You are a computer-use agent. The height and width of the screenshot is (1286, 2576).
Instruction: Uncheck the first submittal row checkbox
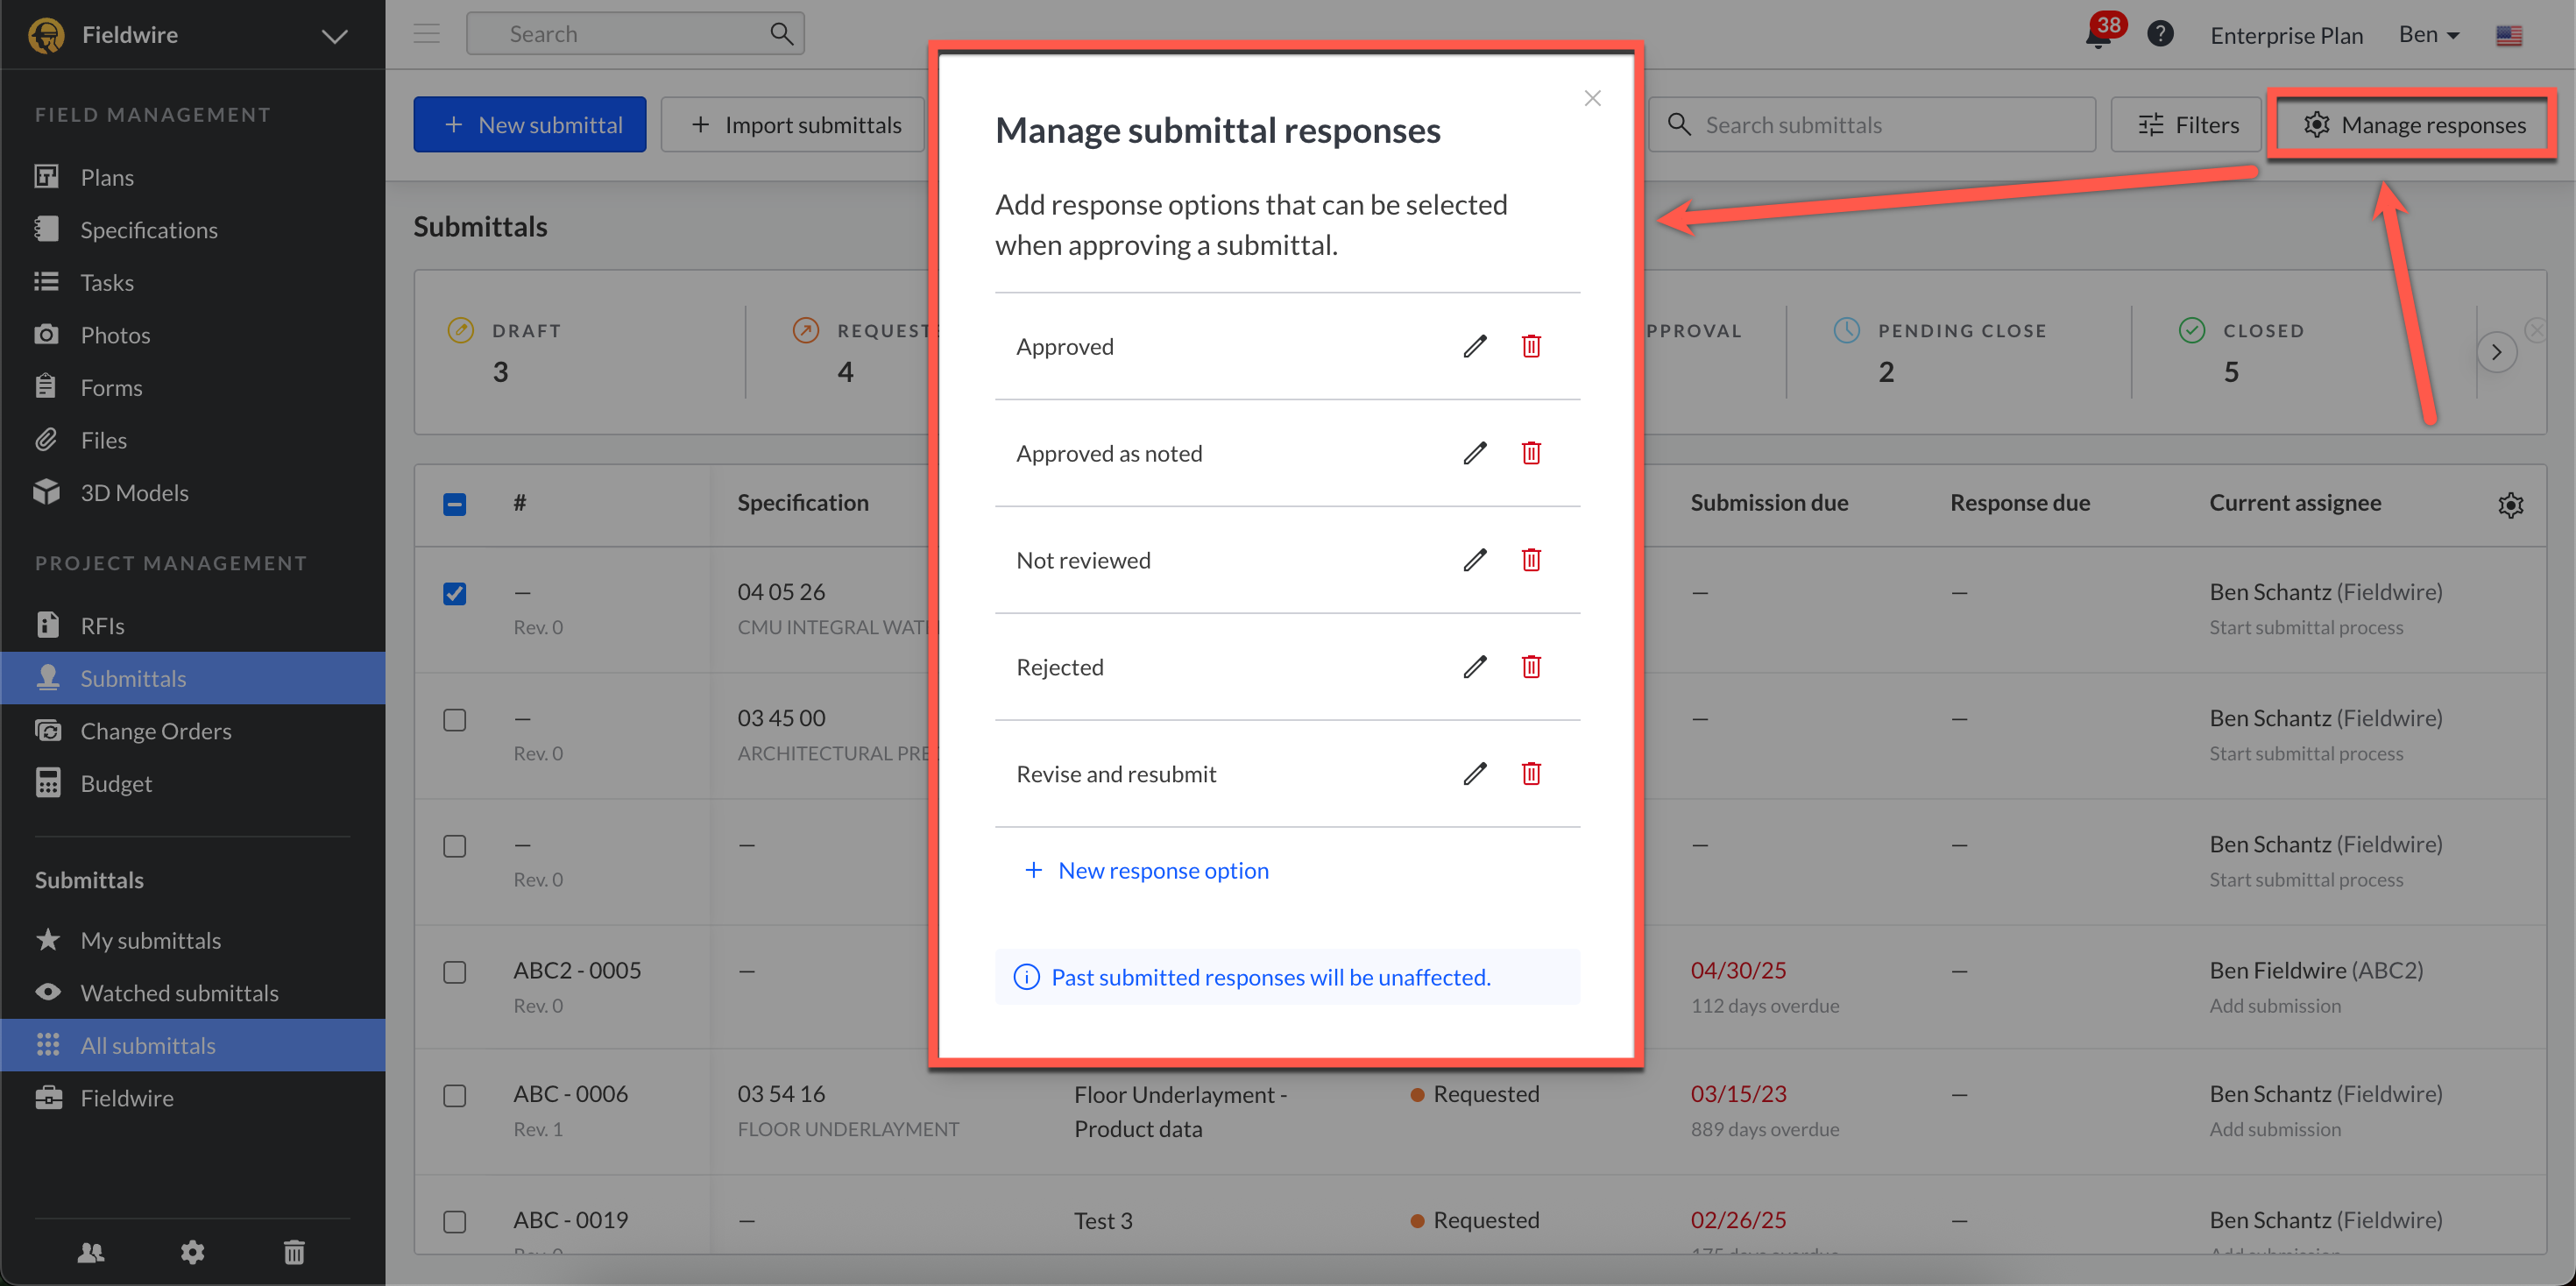(454, 594)
